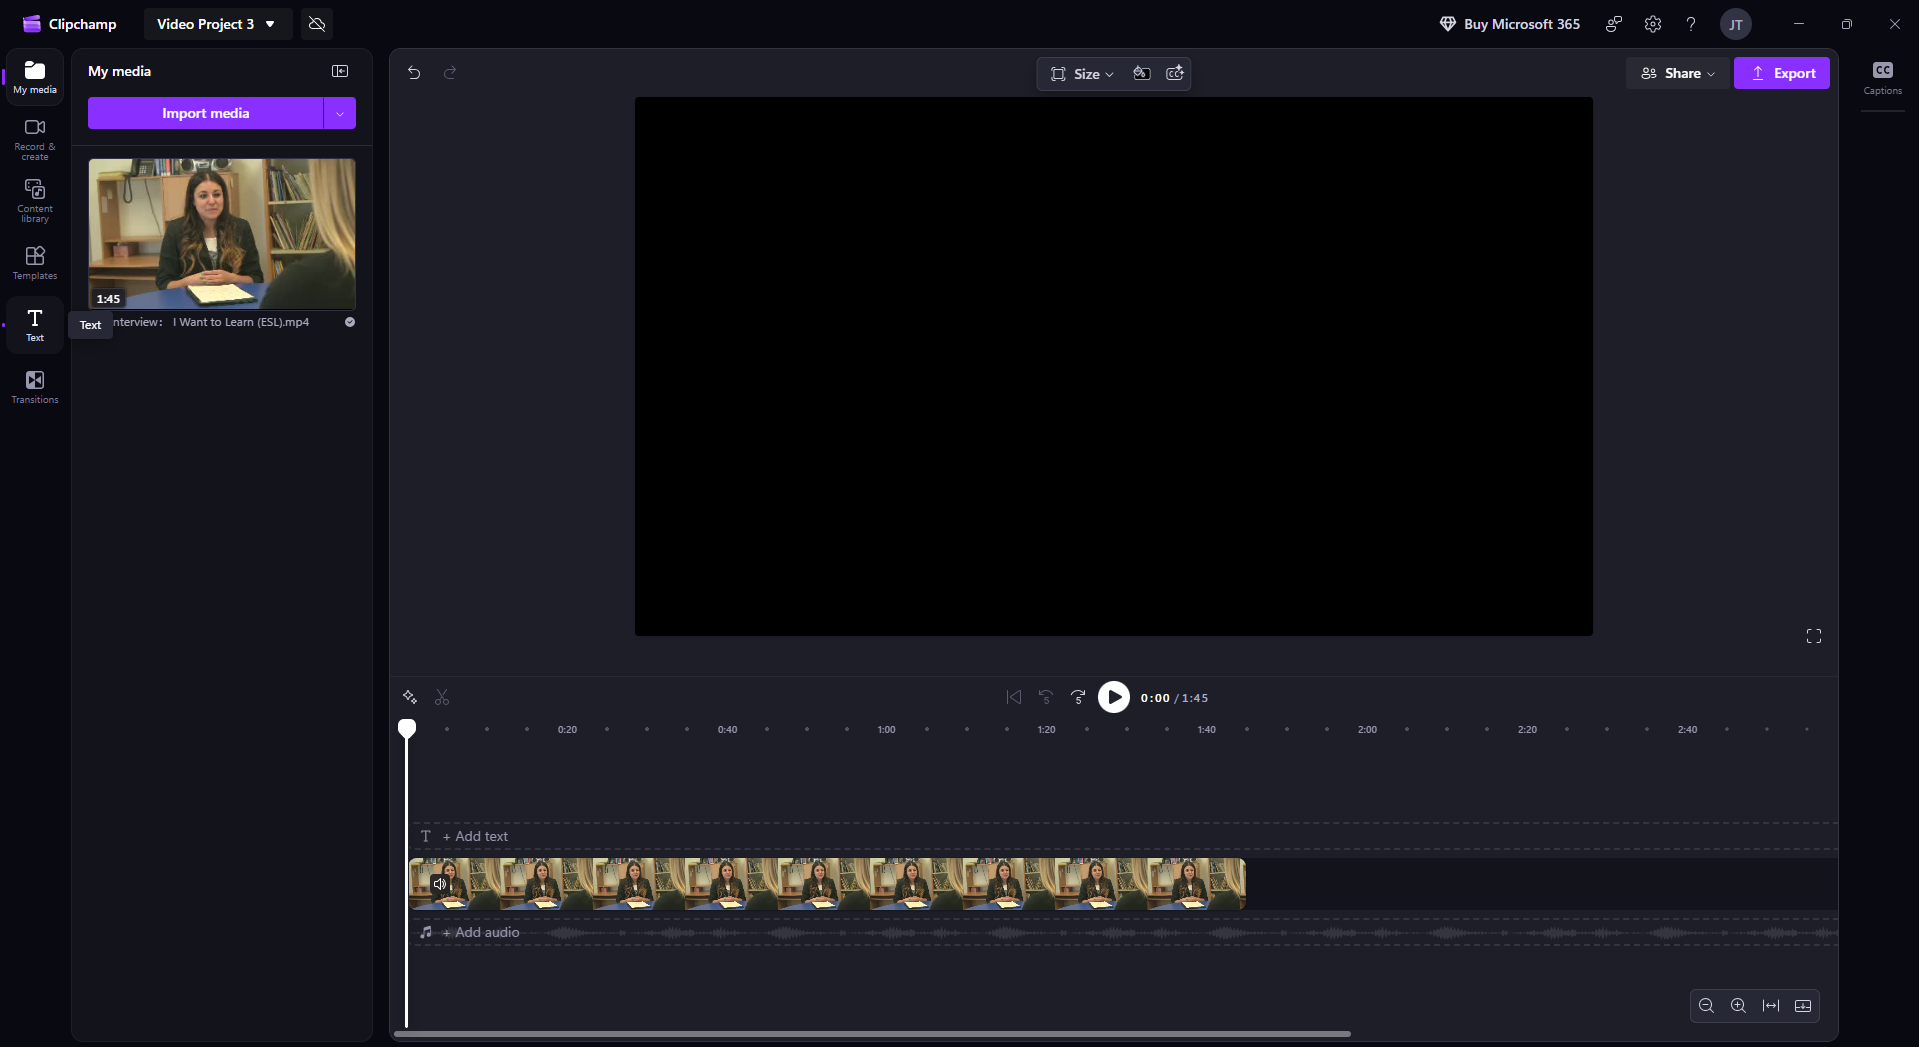
Task: Open the Transitions sidebar panel
Action: 35,387
